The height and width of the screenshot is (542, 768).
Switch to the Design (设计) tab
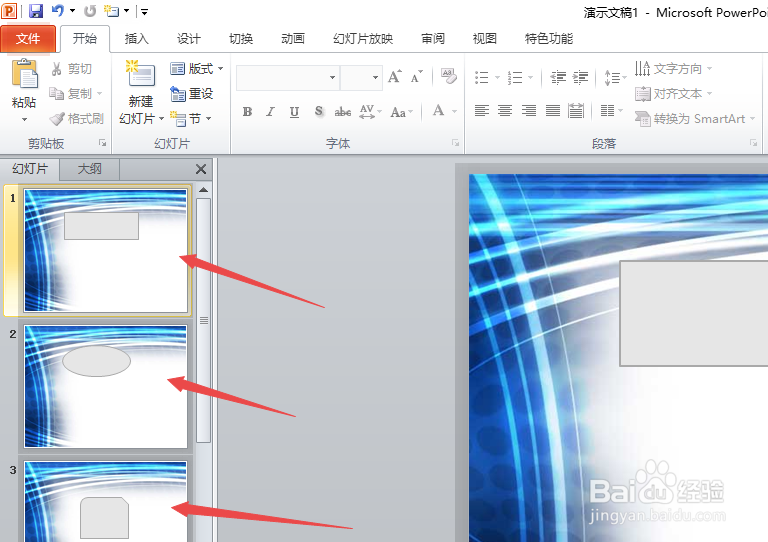coord(189,39)
